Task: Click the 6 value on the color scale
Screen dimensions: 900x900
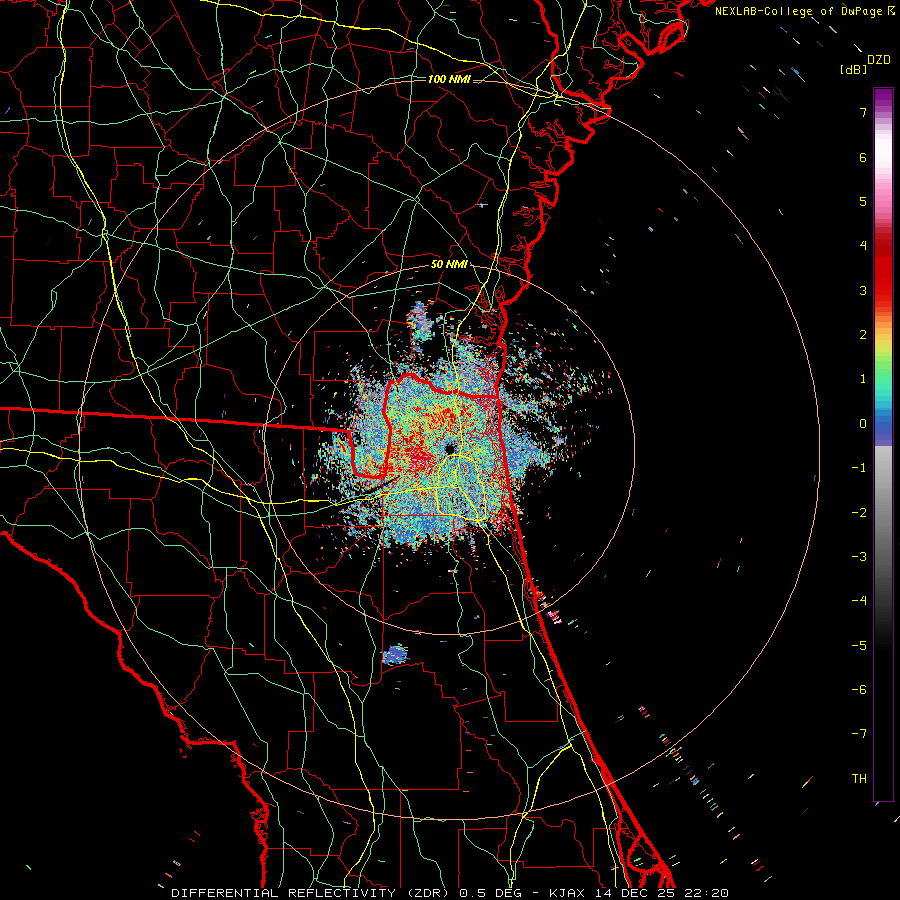Action: tap(863, 157)
